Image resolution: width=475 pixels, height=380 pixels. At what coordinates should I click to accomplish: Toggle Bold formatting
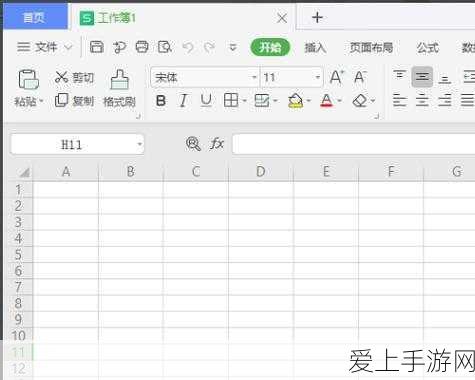tap(161, 100)
